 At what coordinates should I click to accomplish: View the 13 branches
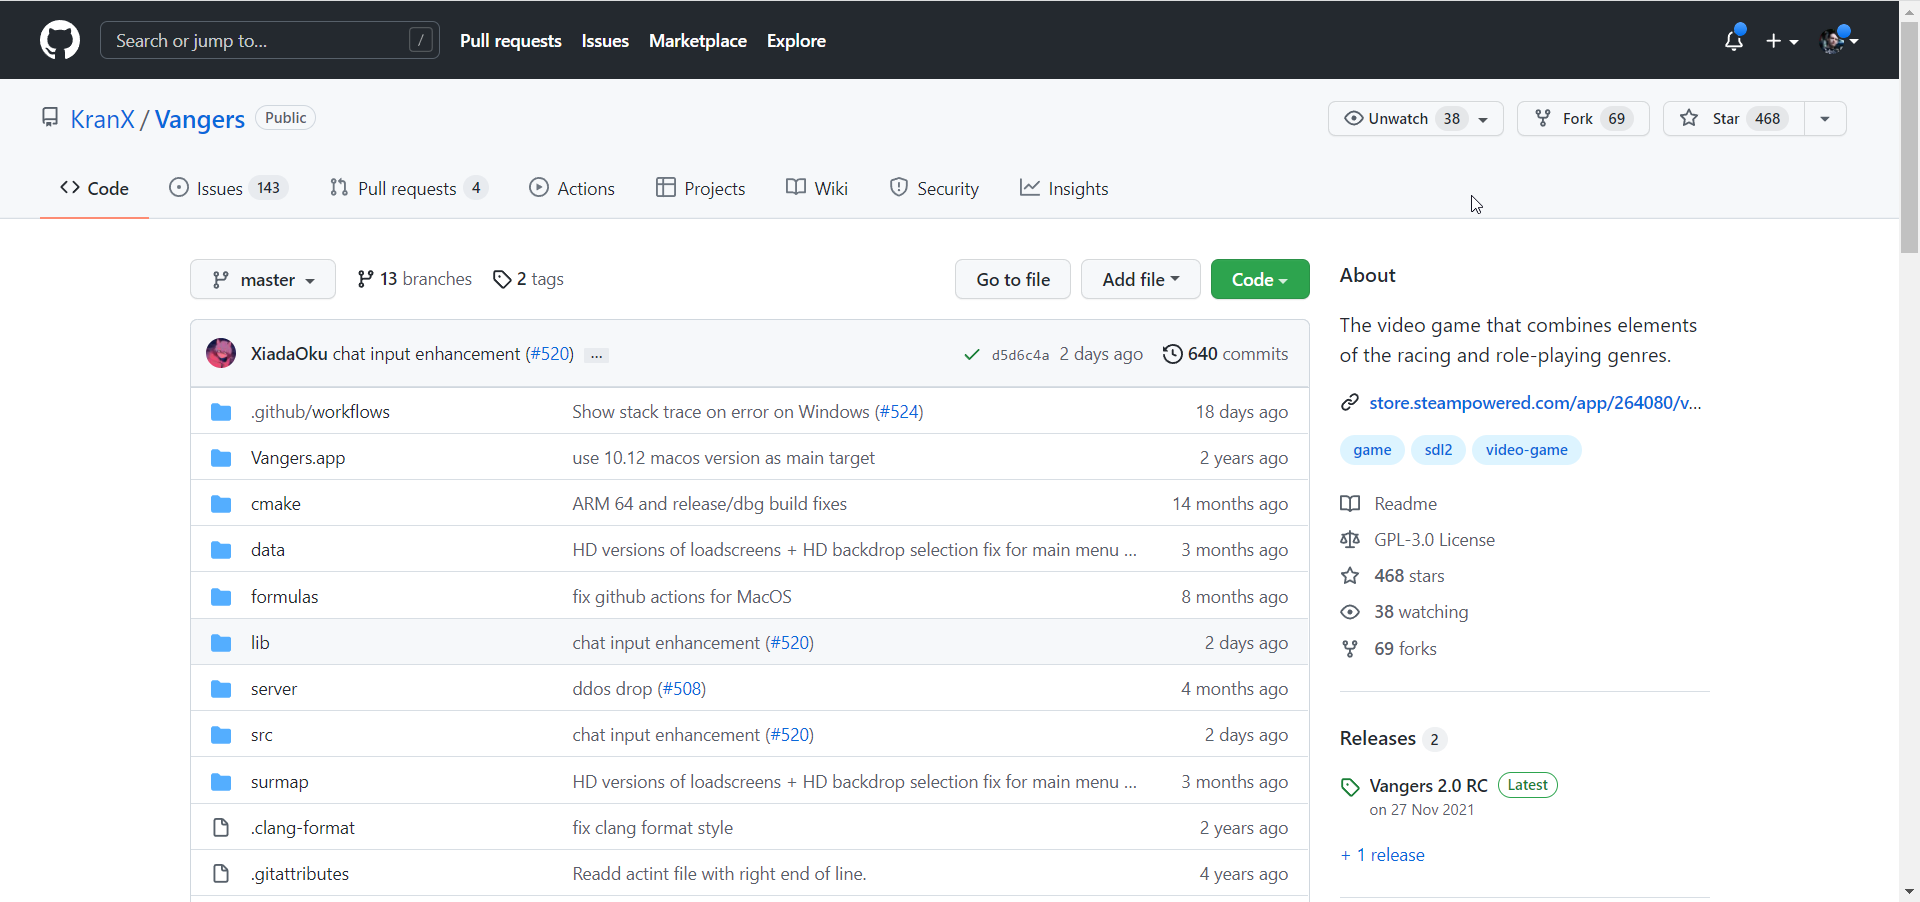tap(414, 279)
